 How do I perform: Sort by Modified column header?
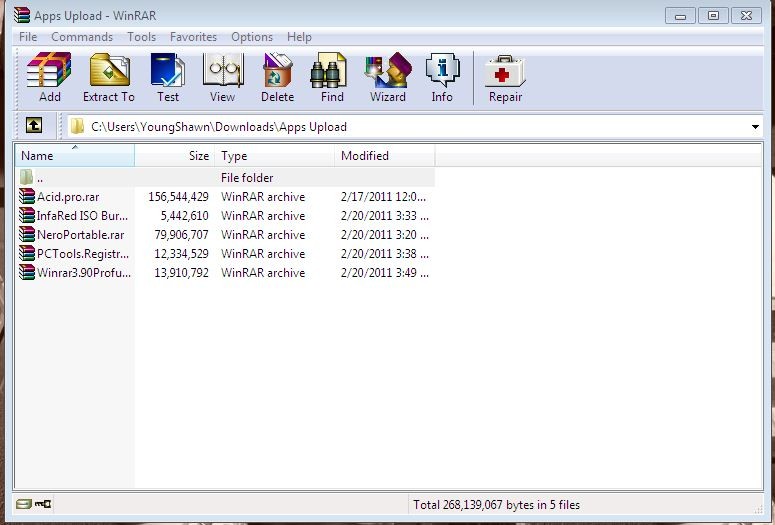[384, 156]
